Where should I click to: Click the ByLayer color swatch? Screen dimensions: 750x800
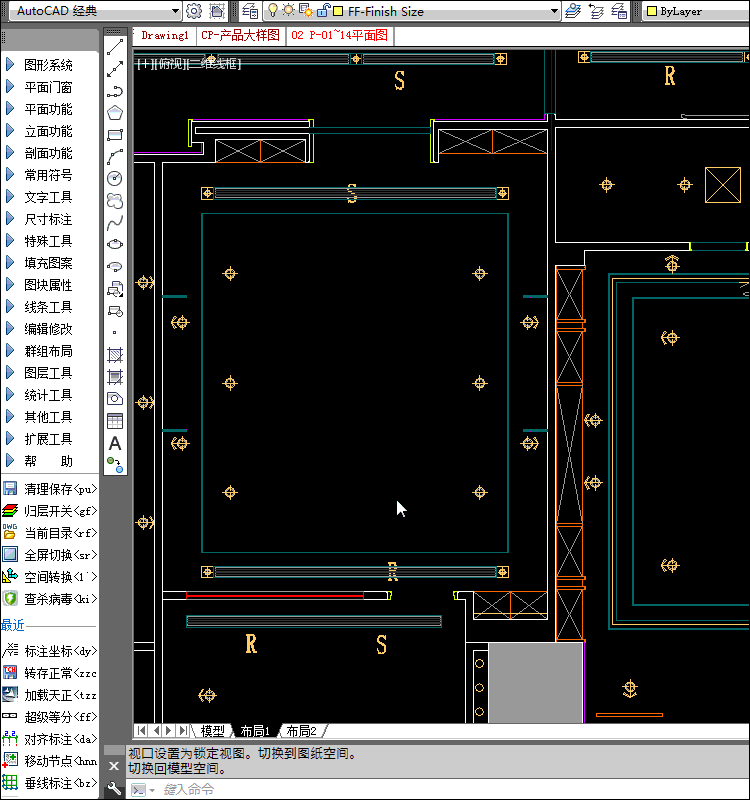(652, 11)
